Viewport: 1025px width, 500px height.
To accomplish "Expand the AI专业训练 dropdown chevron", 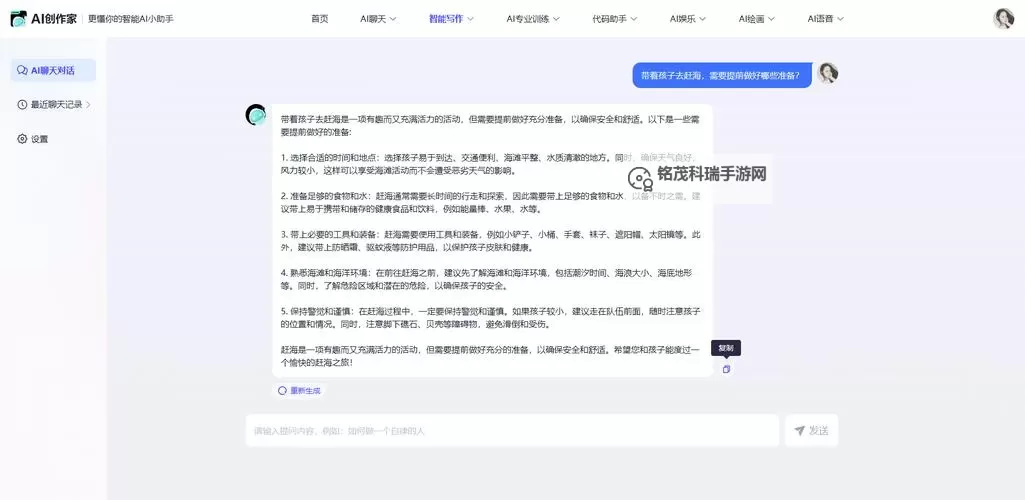I will click(556, 19).
